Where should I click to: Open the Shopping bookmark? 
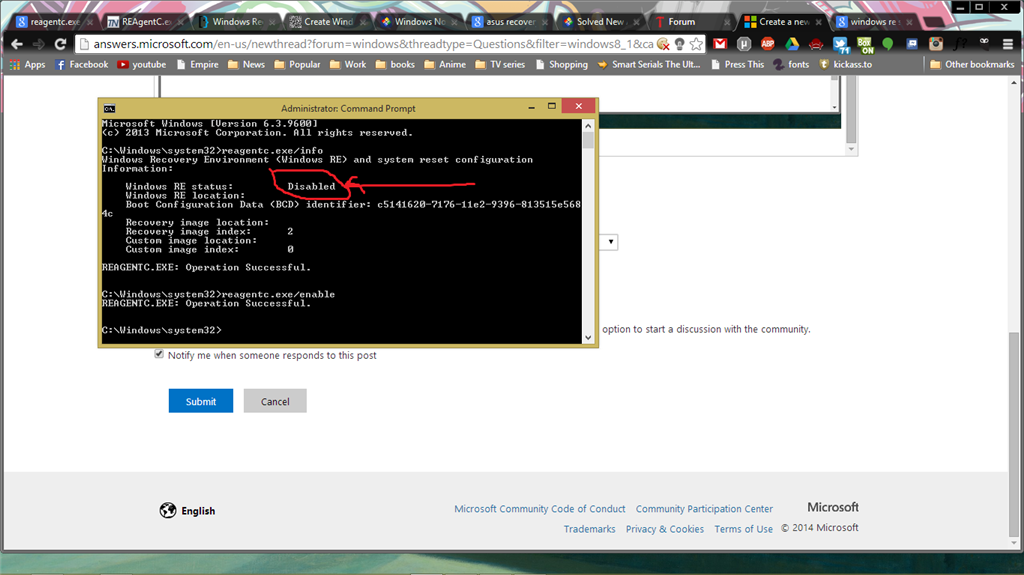point(561,64)
